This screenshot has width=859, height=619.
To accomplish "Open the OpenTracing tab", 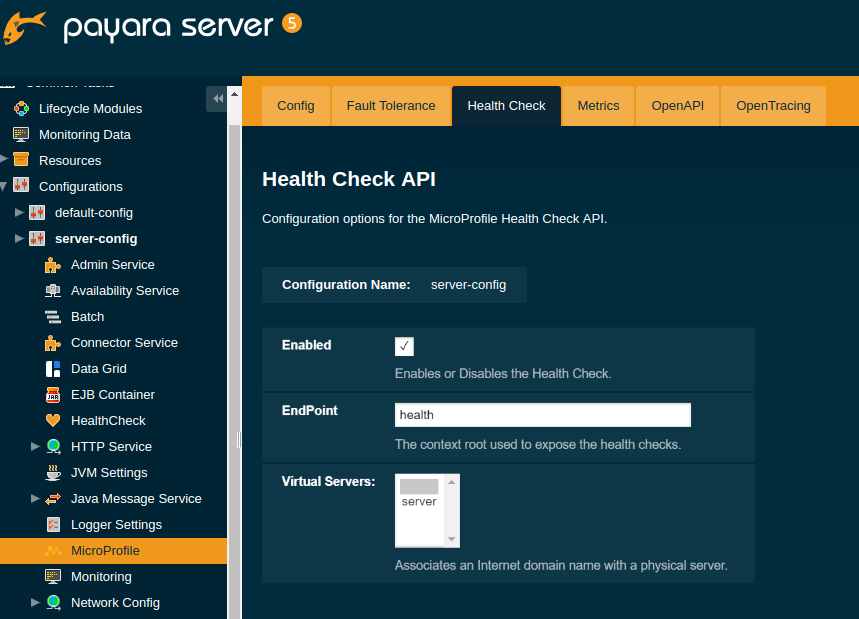I will tap(774, 106).
